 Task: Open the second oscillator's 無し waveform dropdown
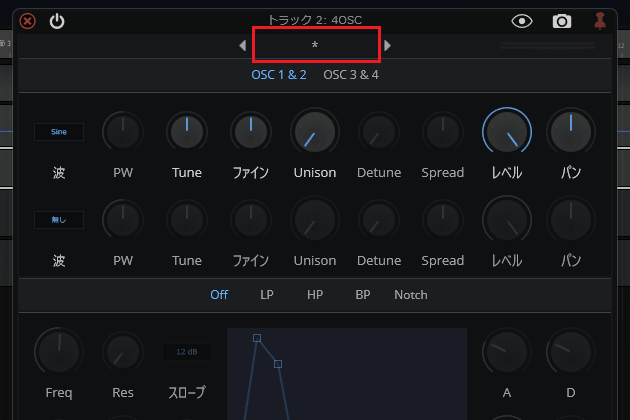[x=59, y=218]
